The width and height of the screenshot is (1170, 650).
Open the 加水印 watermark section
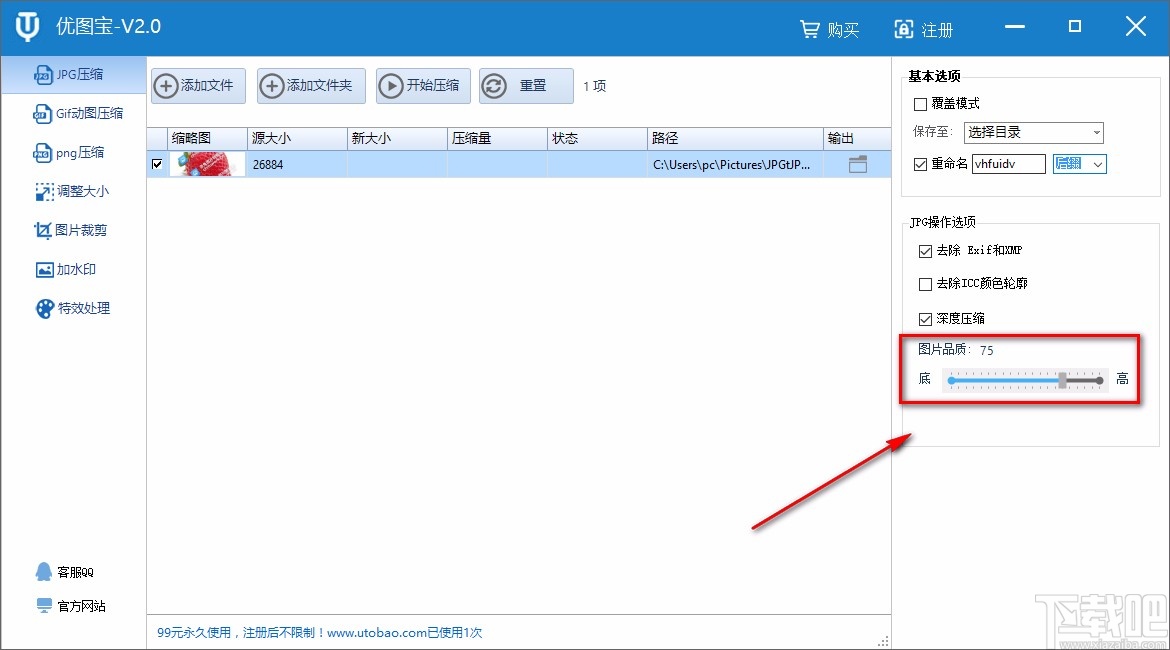point(66,269)
